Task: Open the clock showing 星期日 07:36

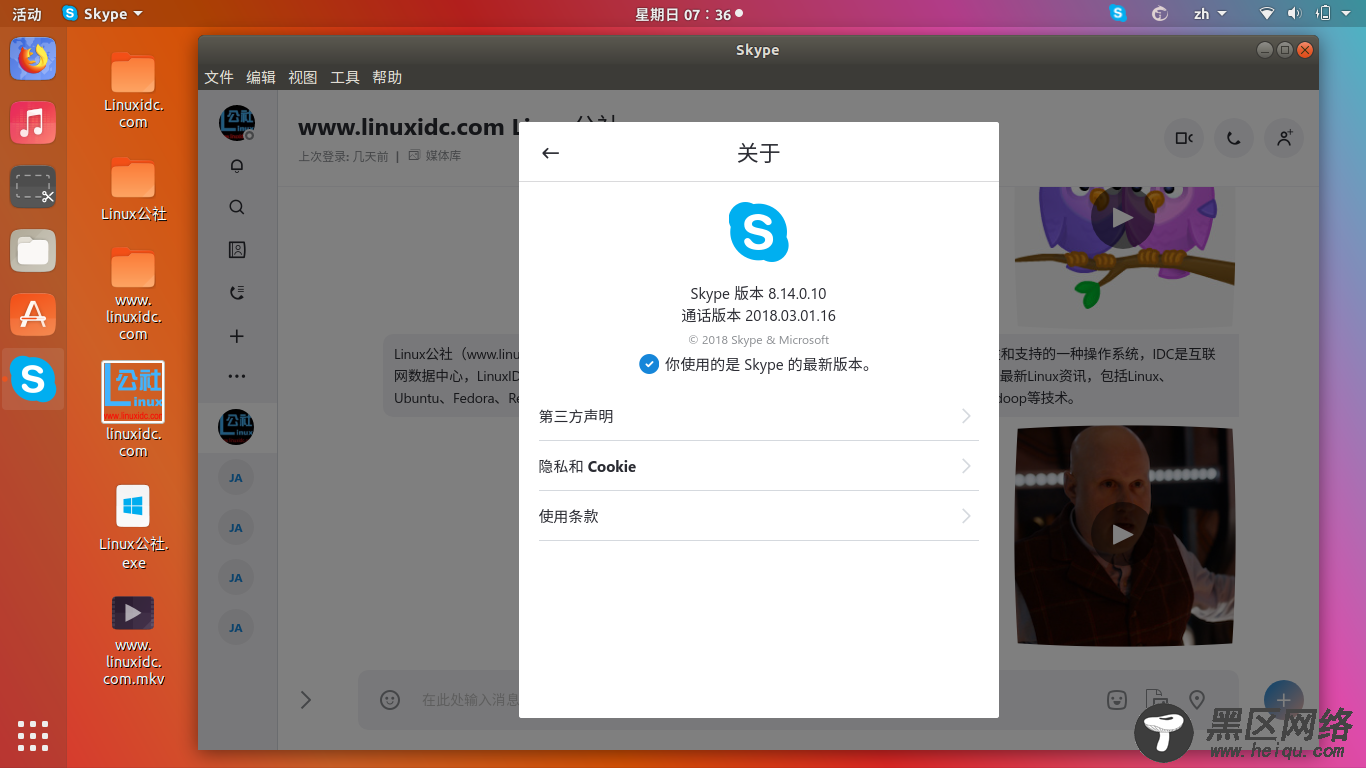Action: [x=688, y=14]
